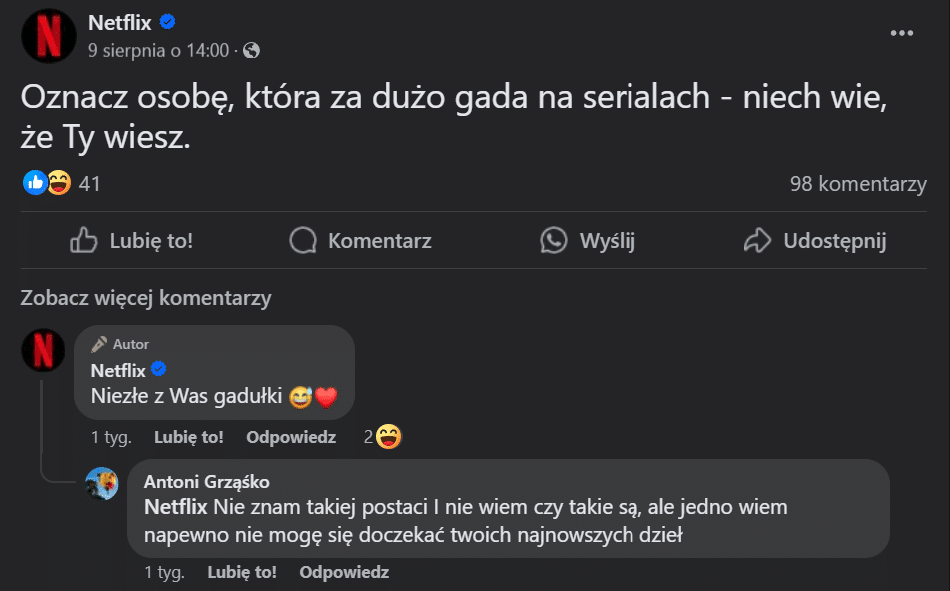
Task: Click the 98 komentarzy count
Action: [x=860, y=183]
